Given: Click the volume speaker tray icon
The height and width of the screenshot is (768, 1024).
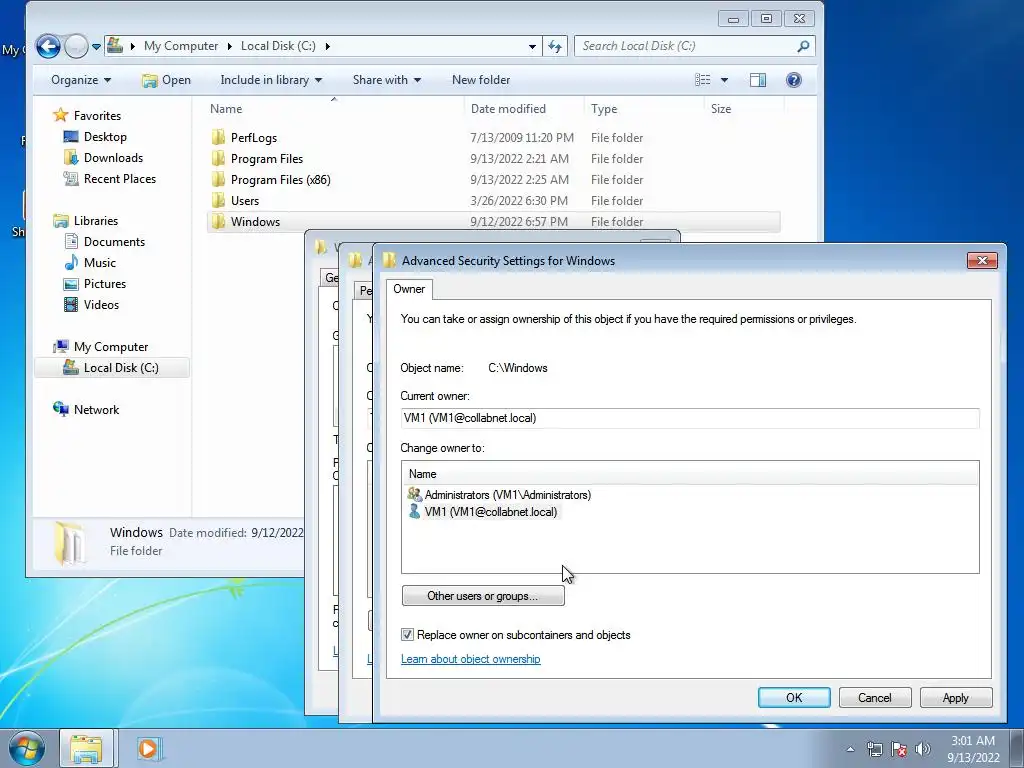Looking at the screenshot, I should [x=922, y=749].
